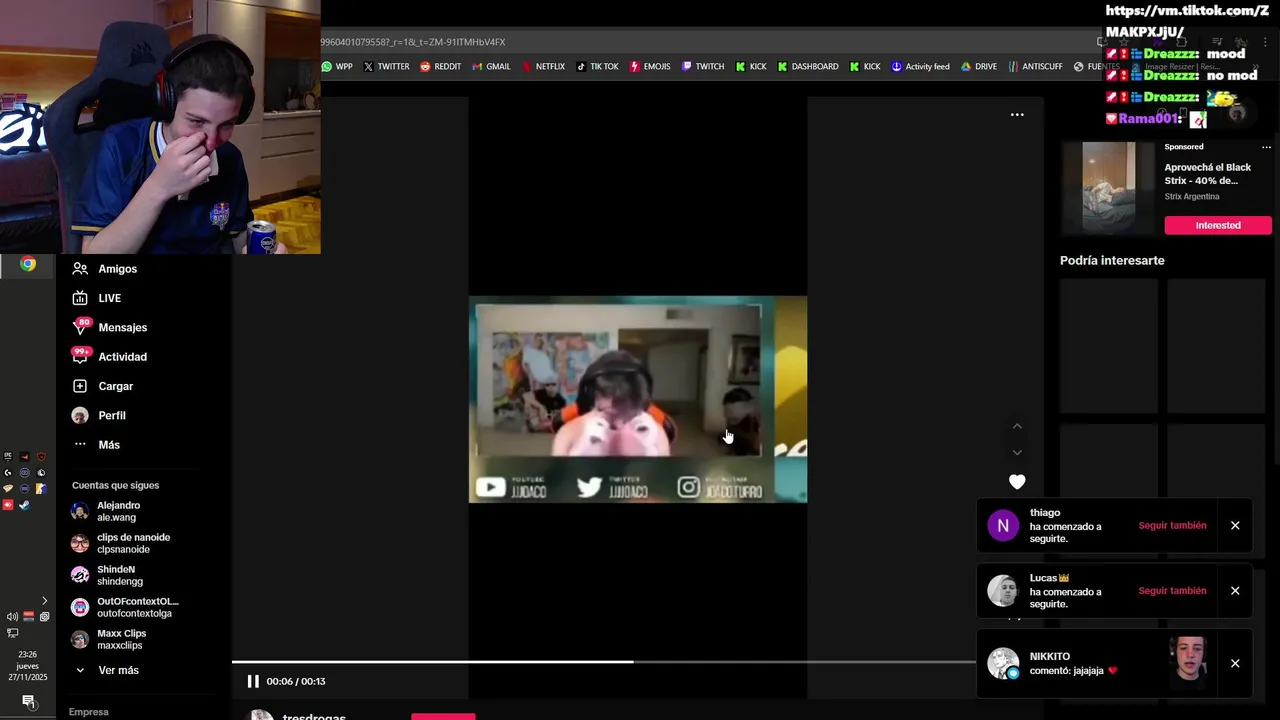Open sponsored ad options menu

pos(1266,147)
